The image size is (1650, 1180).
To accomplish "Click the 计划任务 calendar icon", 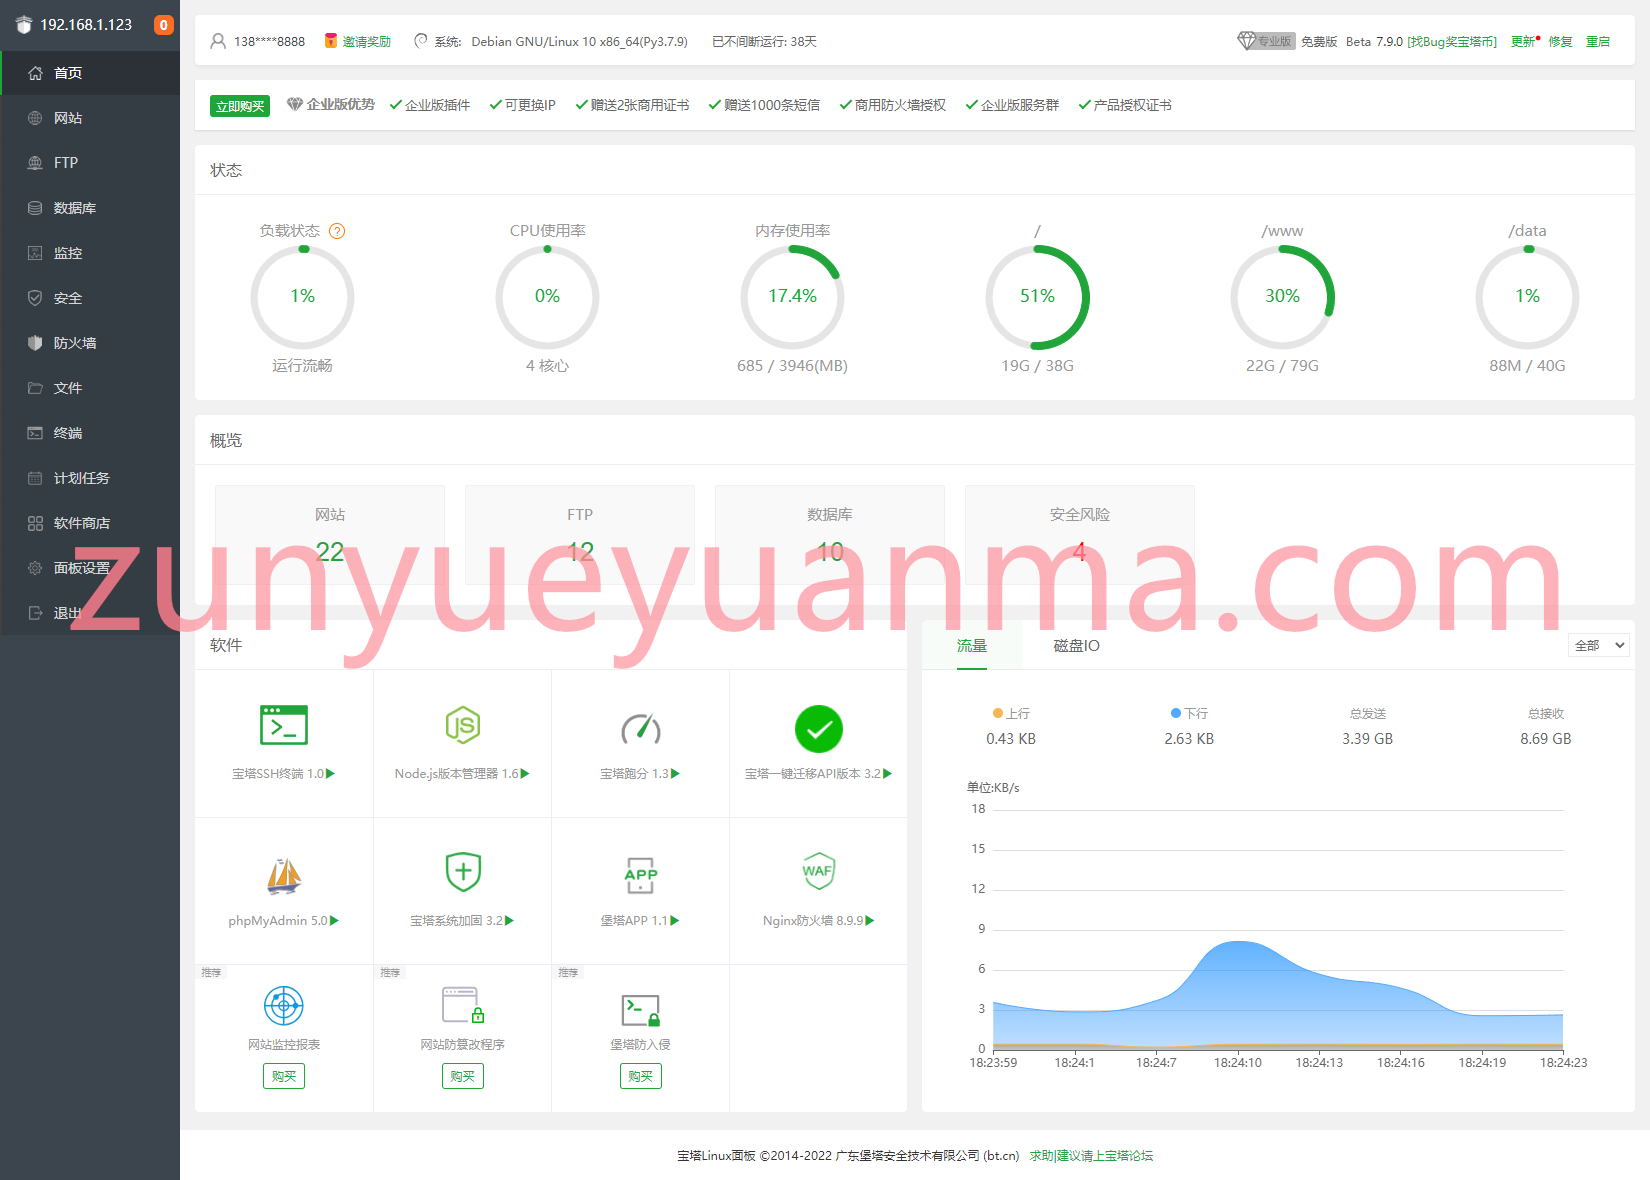I will click(35, 478).
